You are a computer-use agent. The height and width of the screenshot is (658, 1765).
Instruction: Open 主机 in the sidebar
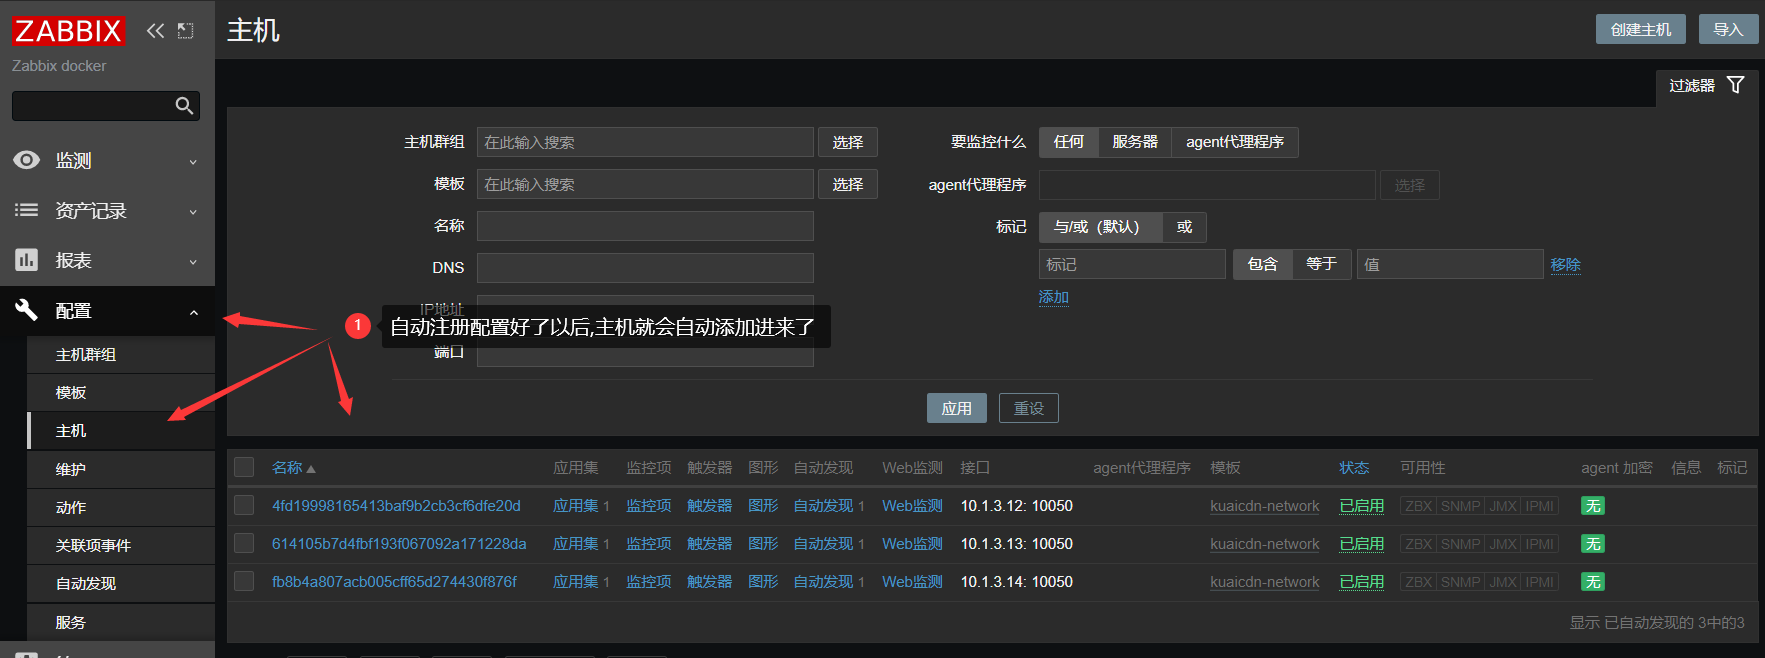coord(121,430)
